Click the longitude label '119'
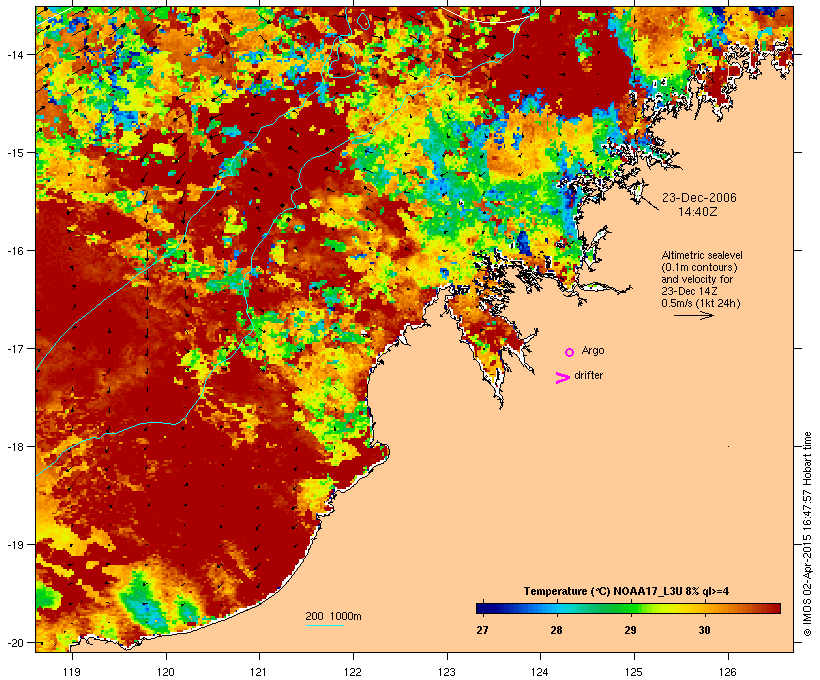 72,672
